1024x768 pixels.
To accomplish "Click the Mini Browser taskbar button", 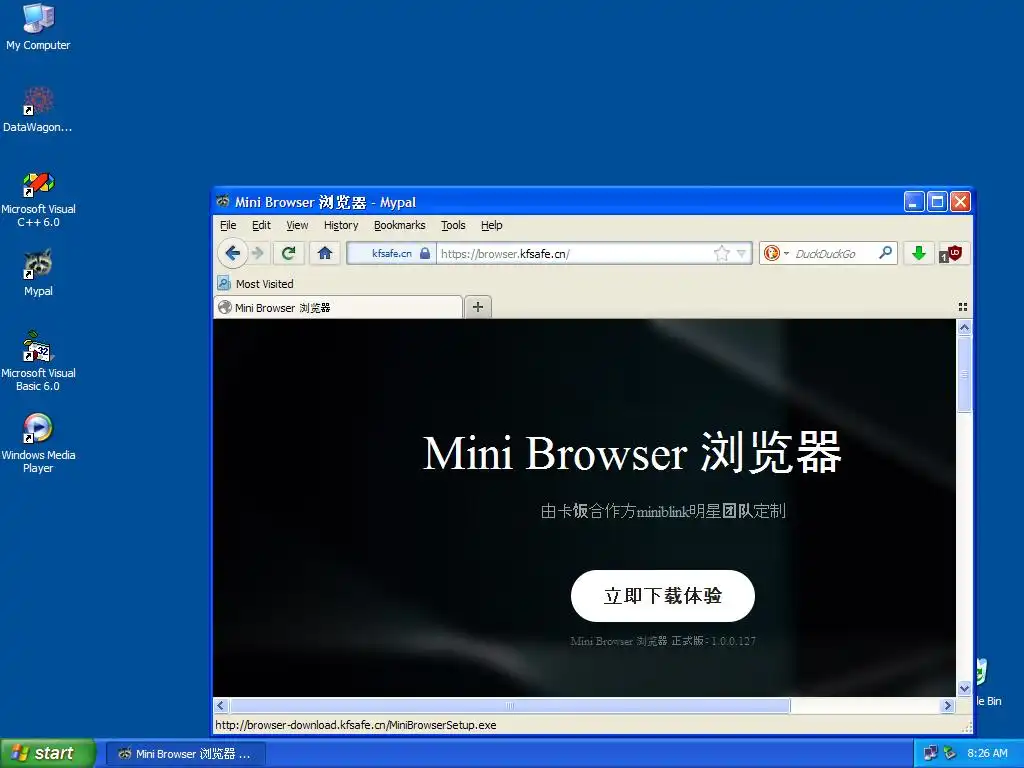I will [185, 754].
